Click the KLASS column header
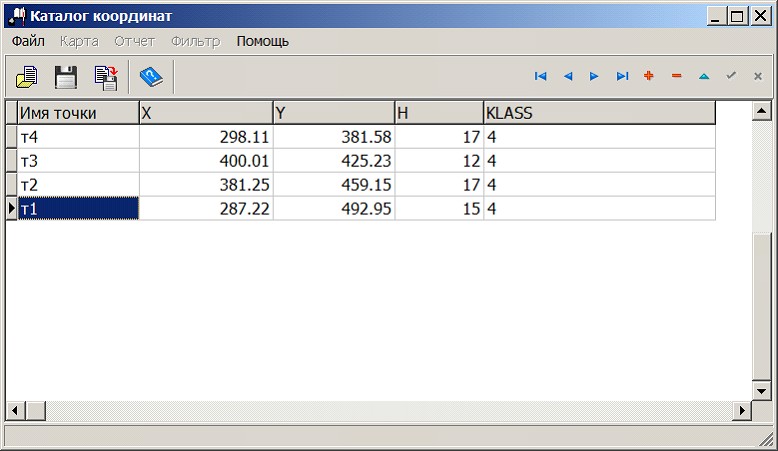 point(599,113)
